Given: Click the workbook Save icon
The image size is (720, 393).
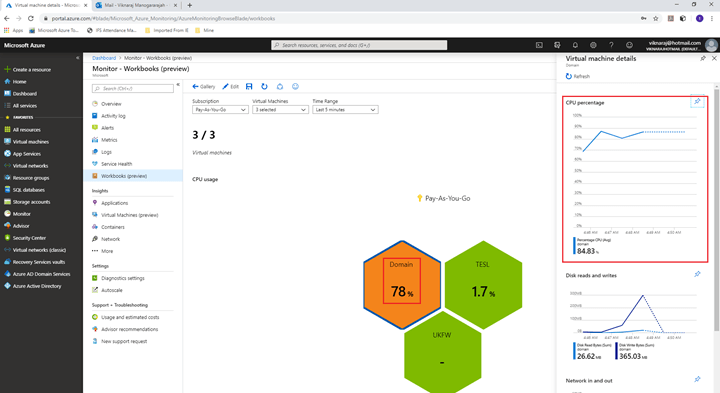Looking at the screenshot, I should [249, 86].
